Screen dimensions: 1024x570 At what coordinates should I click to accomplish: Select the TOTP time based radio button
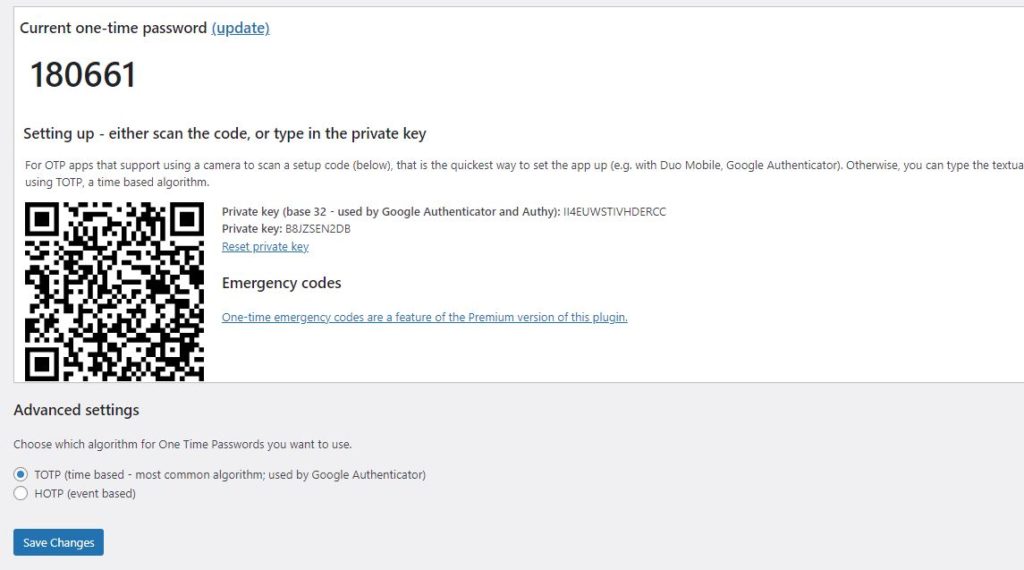tap(21, 474)
